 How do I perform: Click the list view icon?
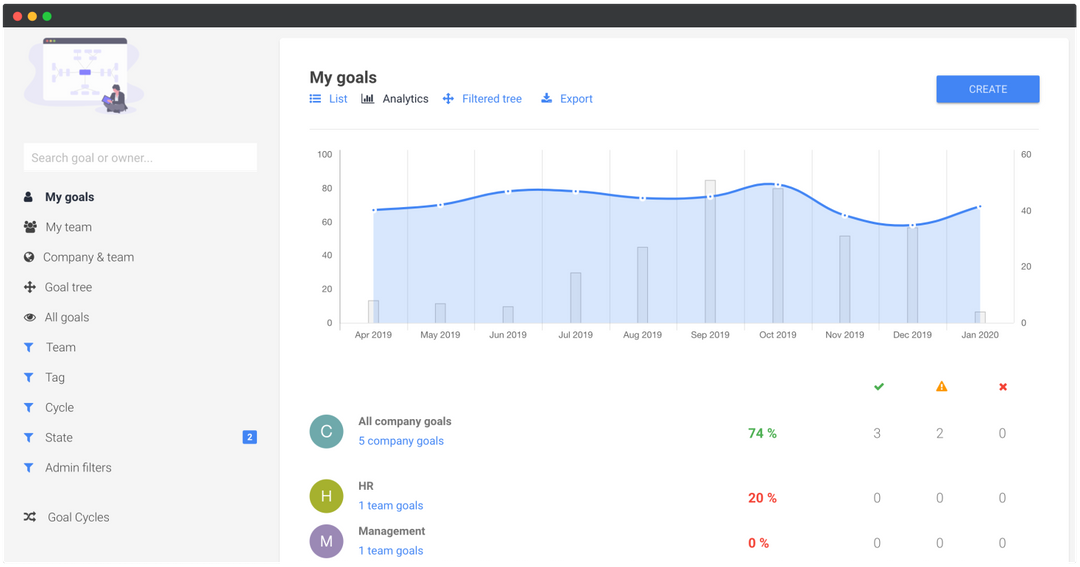tap(315, 99)
